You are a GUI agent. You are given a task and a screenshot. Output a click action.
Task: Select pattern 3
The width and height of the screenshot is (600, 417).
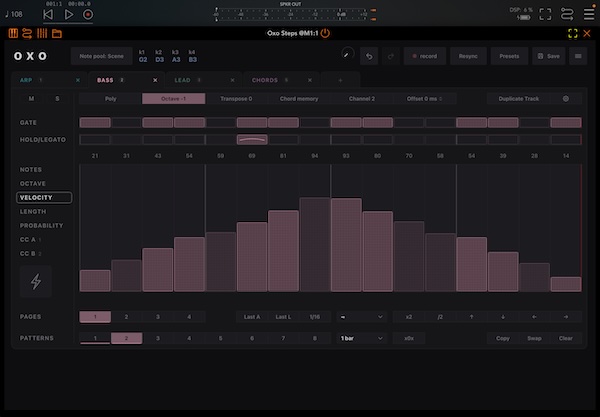click(158, 338)
